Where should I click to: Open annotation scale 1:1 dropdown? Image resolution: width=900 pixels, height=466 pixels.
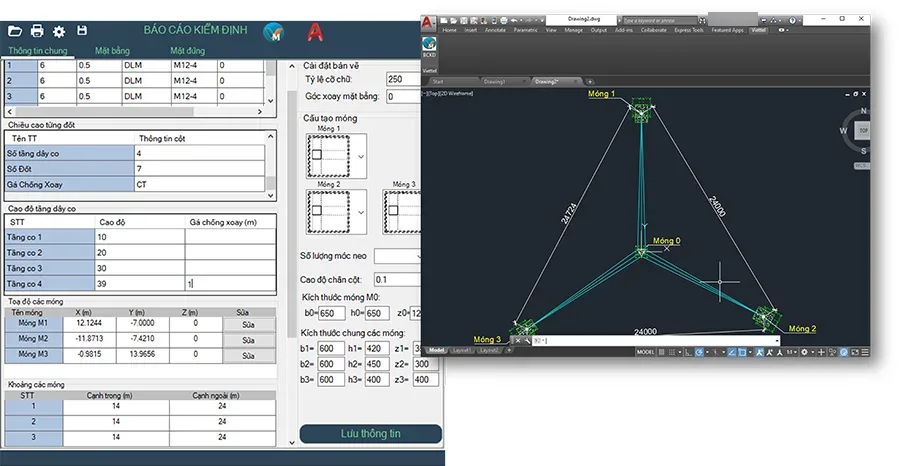[x=792, y=352]
